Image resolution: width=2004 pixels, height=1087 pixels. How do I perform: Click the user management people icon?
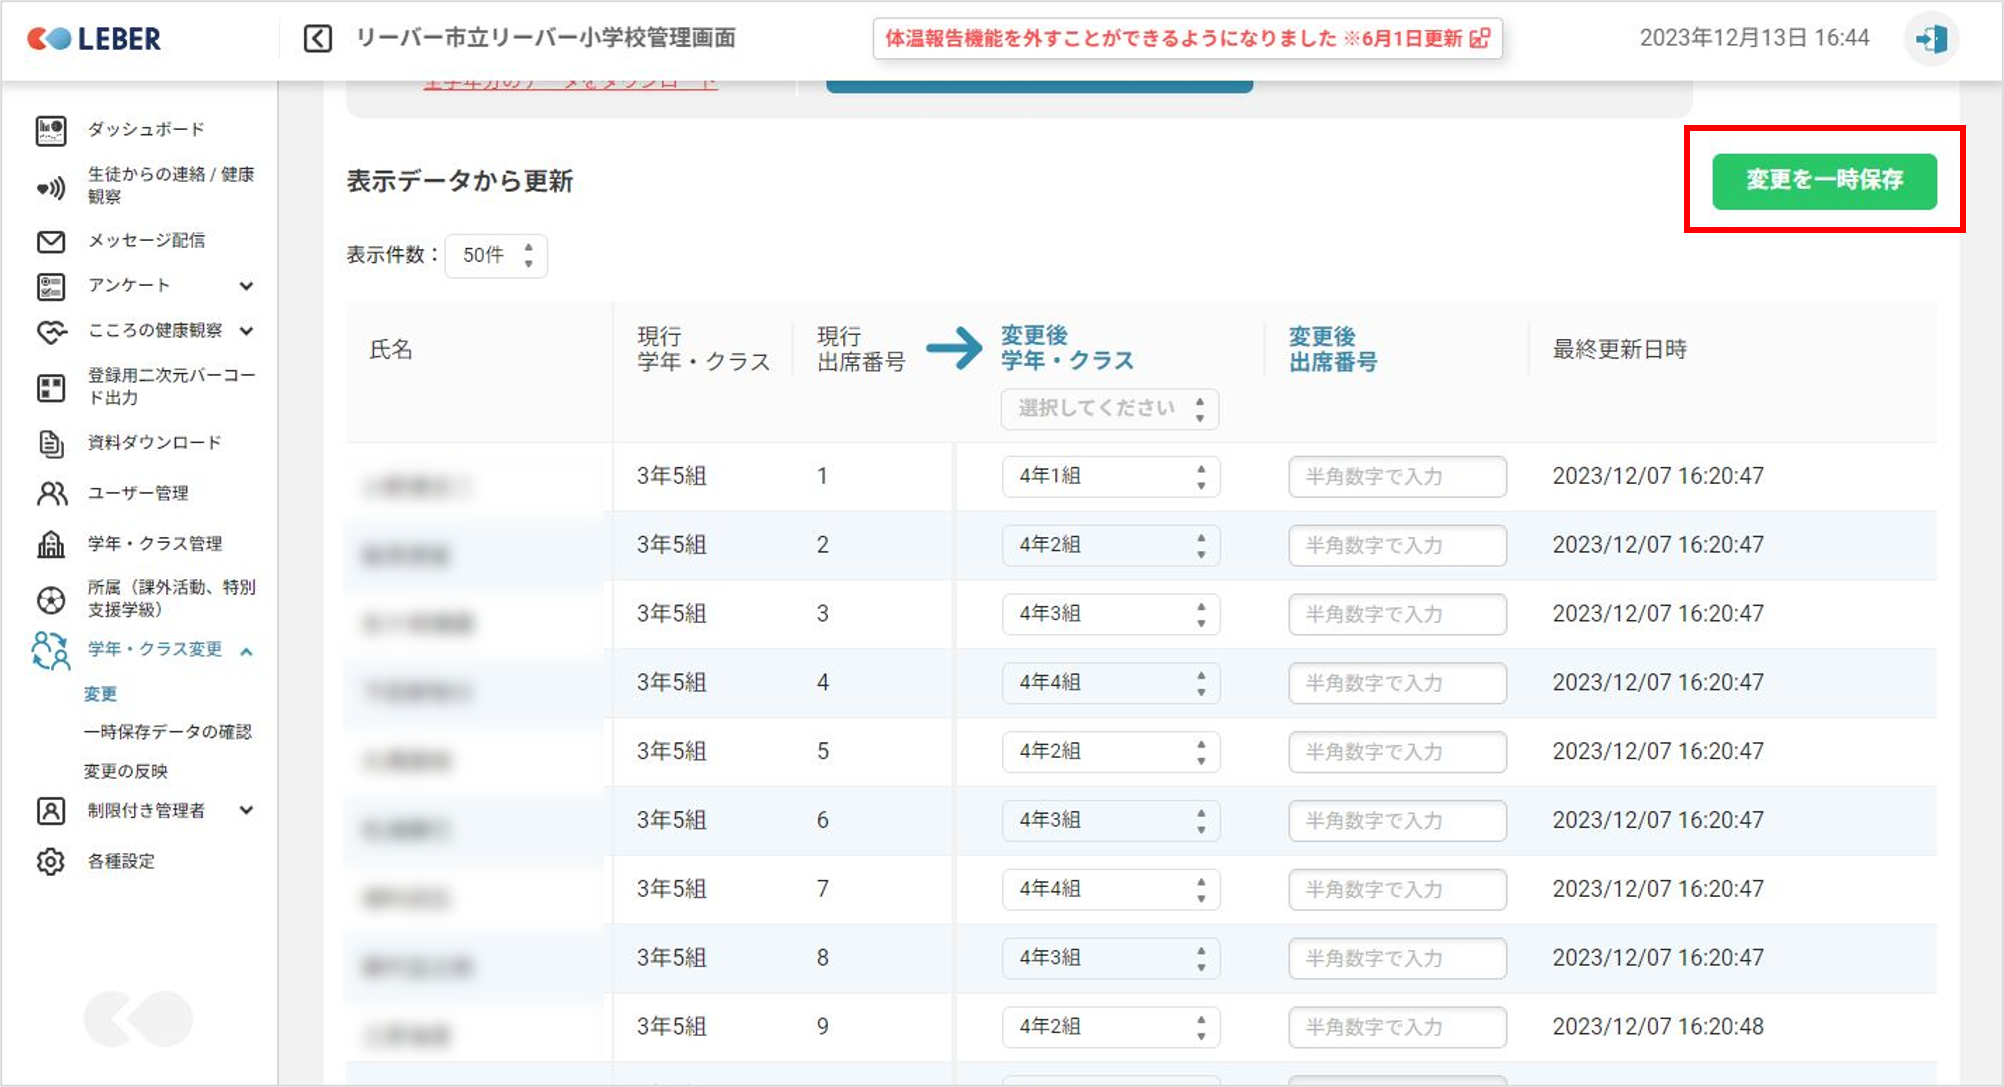pos(51,493)
